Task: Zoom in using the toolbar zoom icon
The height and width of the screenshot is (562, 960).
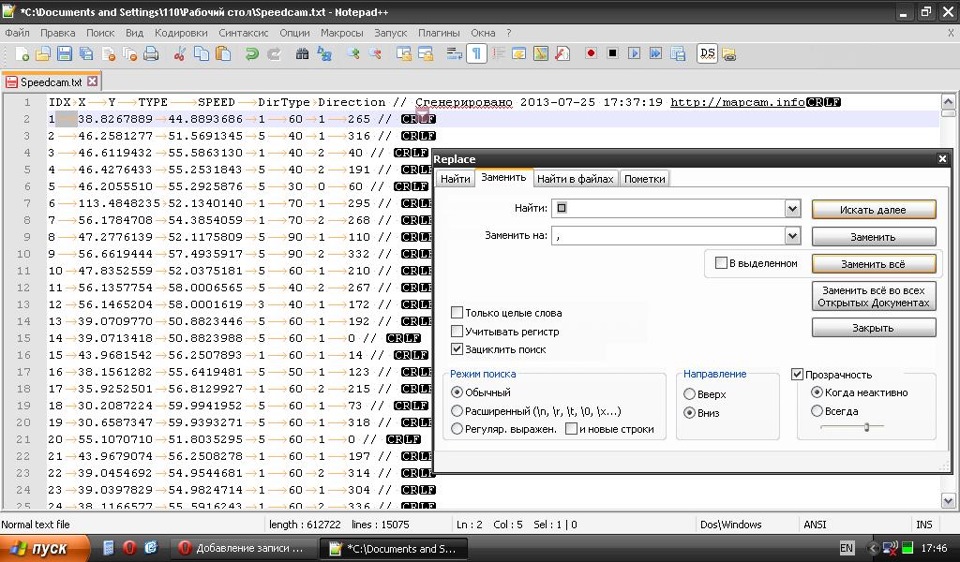Action: (x=353, y=54)
